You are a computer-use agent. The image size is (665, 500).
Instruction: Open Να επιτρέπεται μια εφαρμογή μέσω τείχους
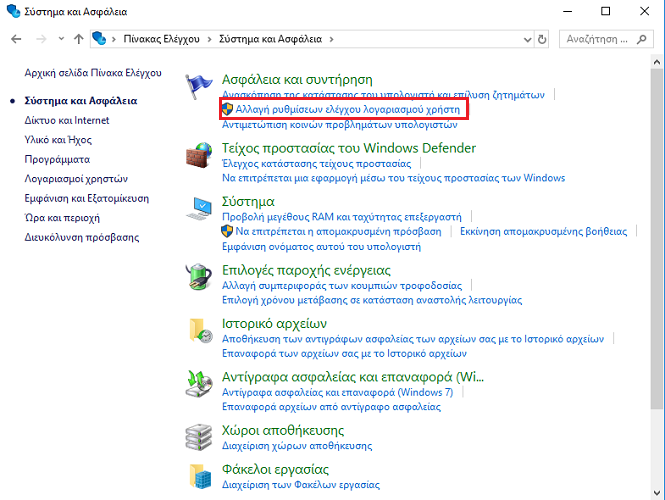tap(393, 178)
